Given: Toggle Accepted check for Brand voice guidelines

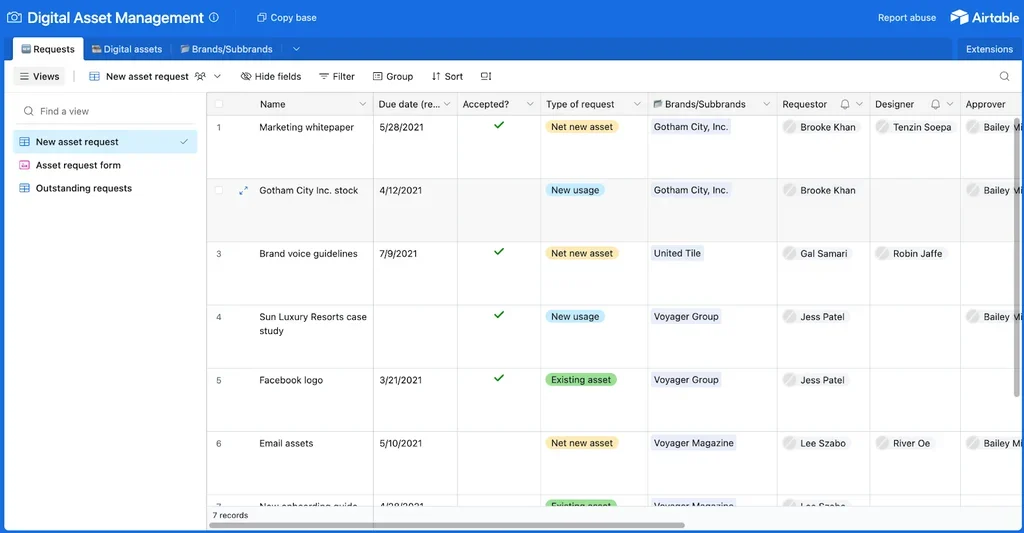Looking at the screenshot, I should click(499, 251).
